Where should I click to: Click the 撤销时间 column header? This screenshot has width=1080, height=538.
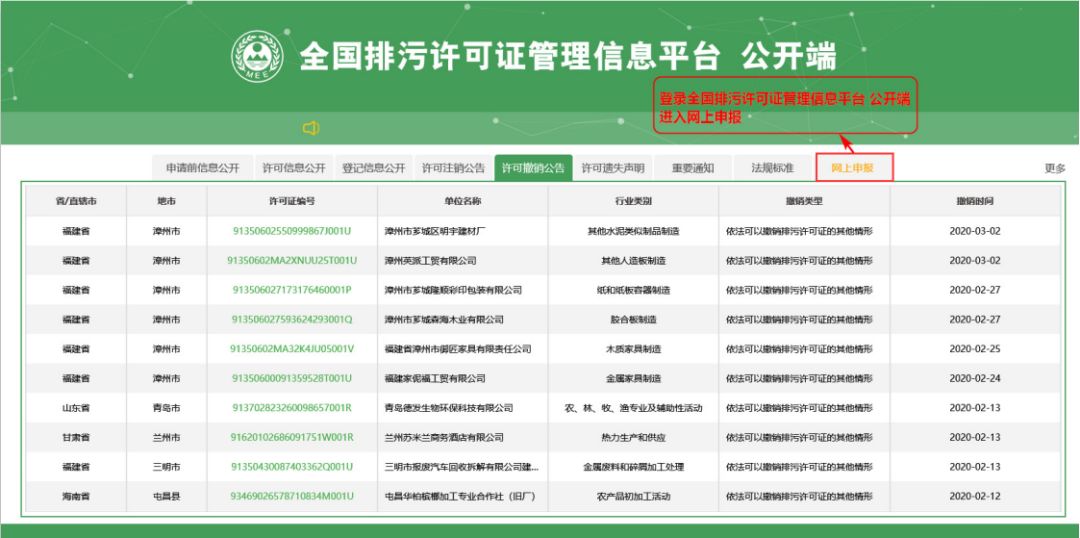(974, 201)
